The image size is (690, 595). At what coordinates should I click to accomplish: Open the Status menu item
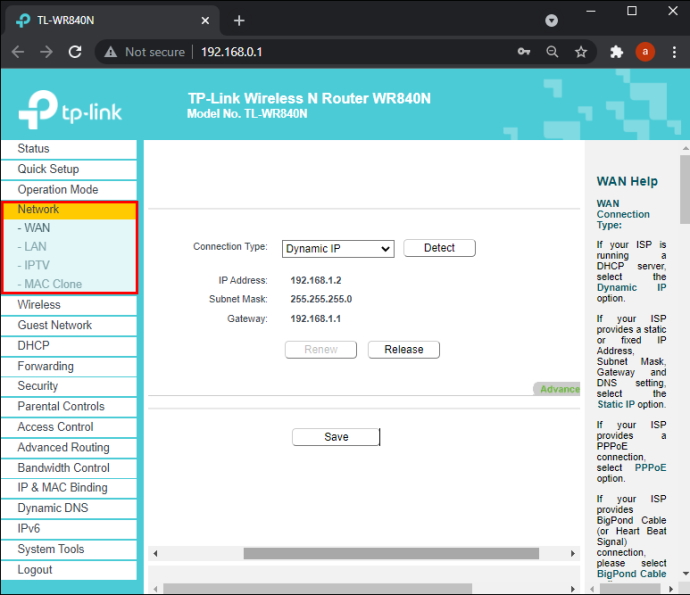[69, 149]
